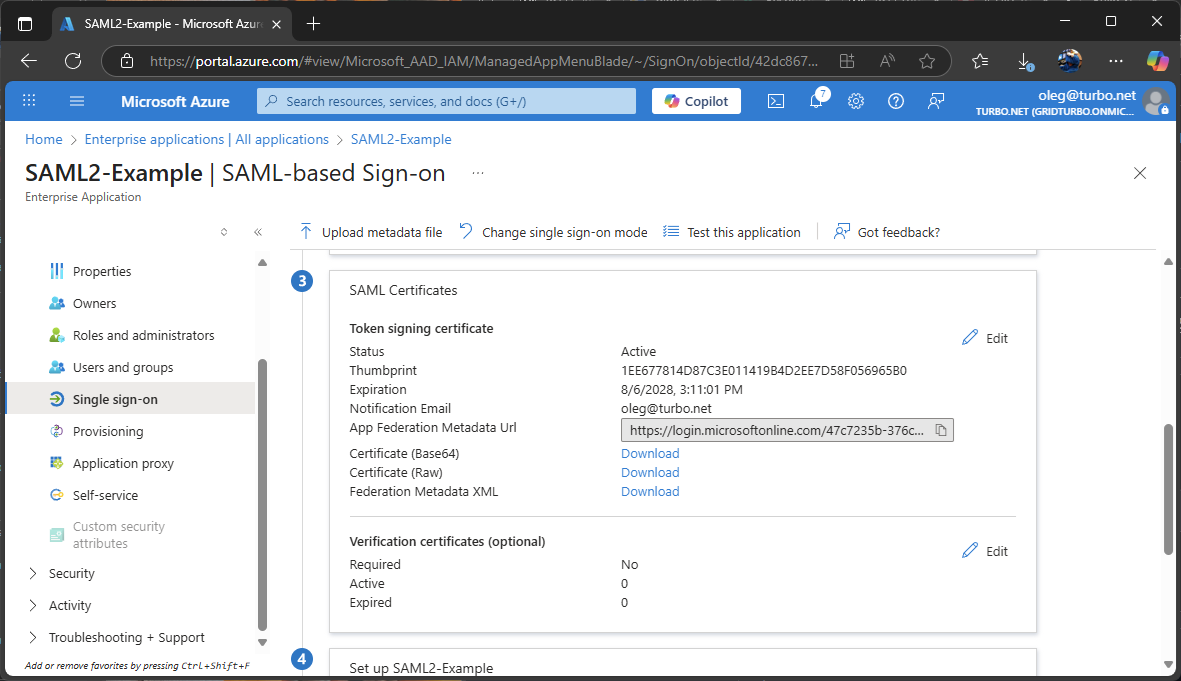Expand the Security section in sidebar
This screenshot has width=1181, height=681.
coord(71,573)
